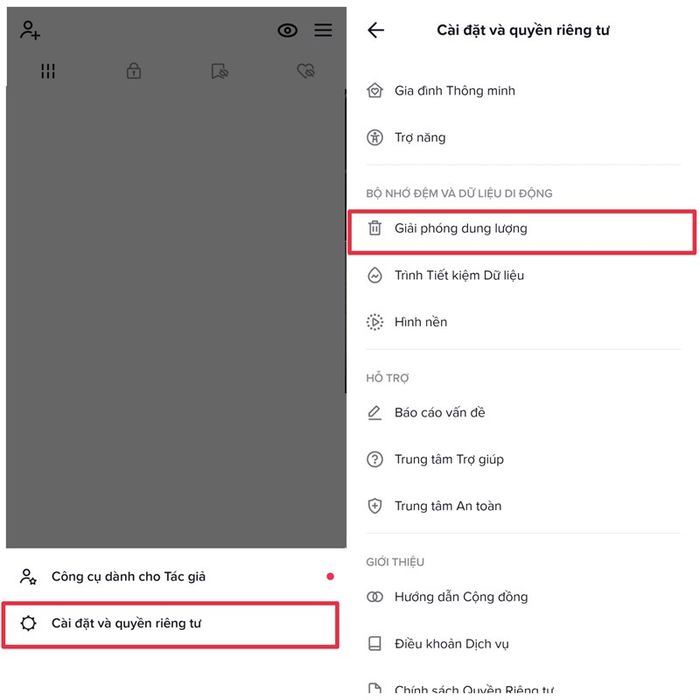Tap the trash icon for Giải phóng dung lượng
This screenshot has width=700, height=700.
point(375,228)
